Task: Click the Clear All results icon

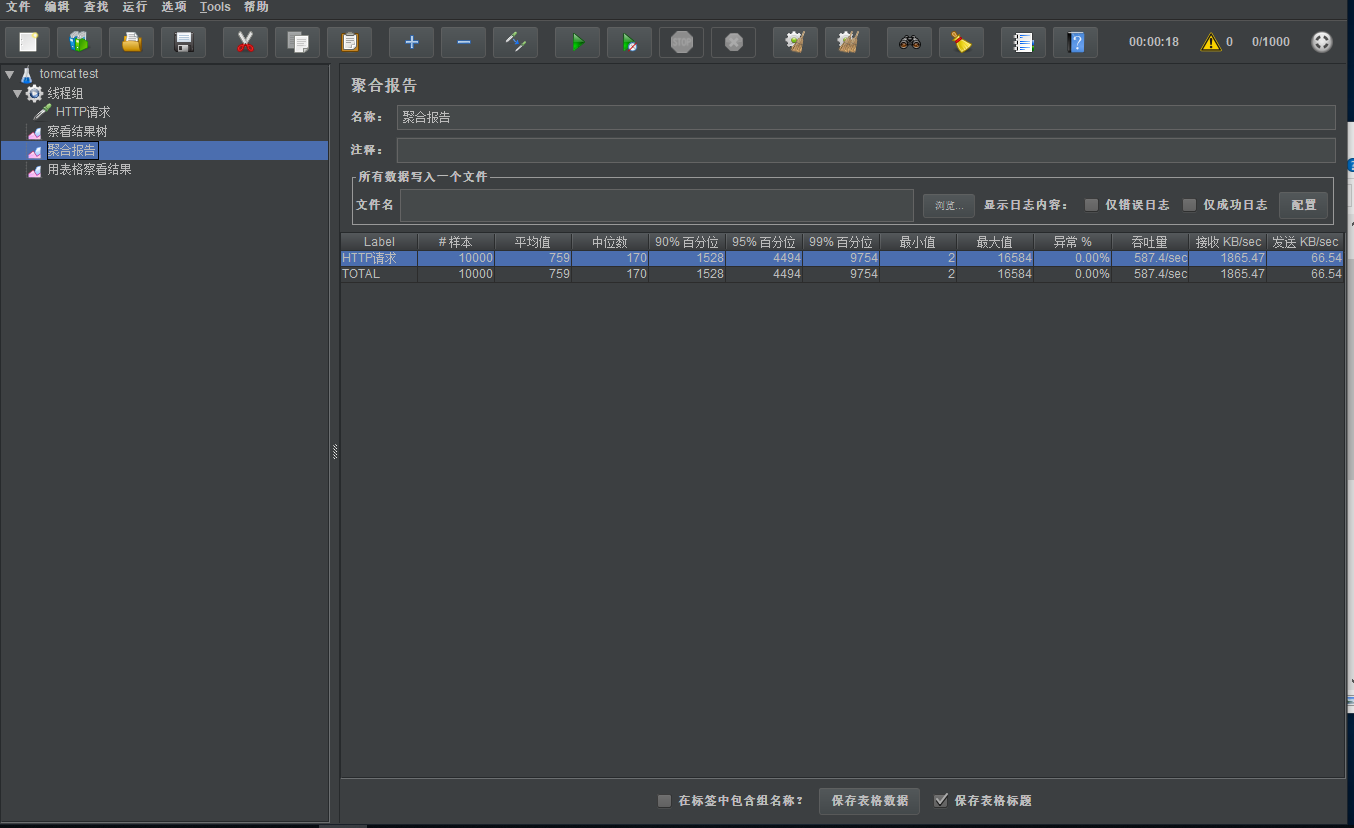Action: [x=847, y=42]
